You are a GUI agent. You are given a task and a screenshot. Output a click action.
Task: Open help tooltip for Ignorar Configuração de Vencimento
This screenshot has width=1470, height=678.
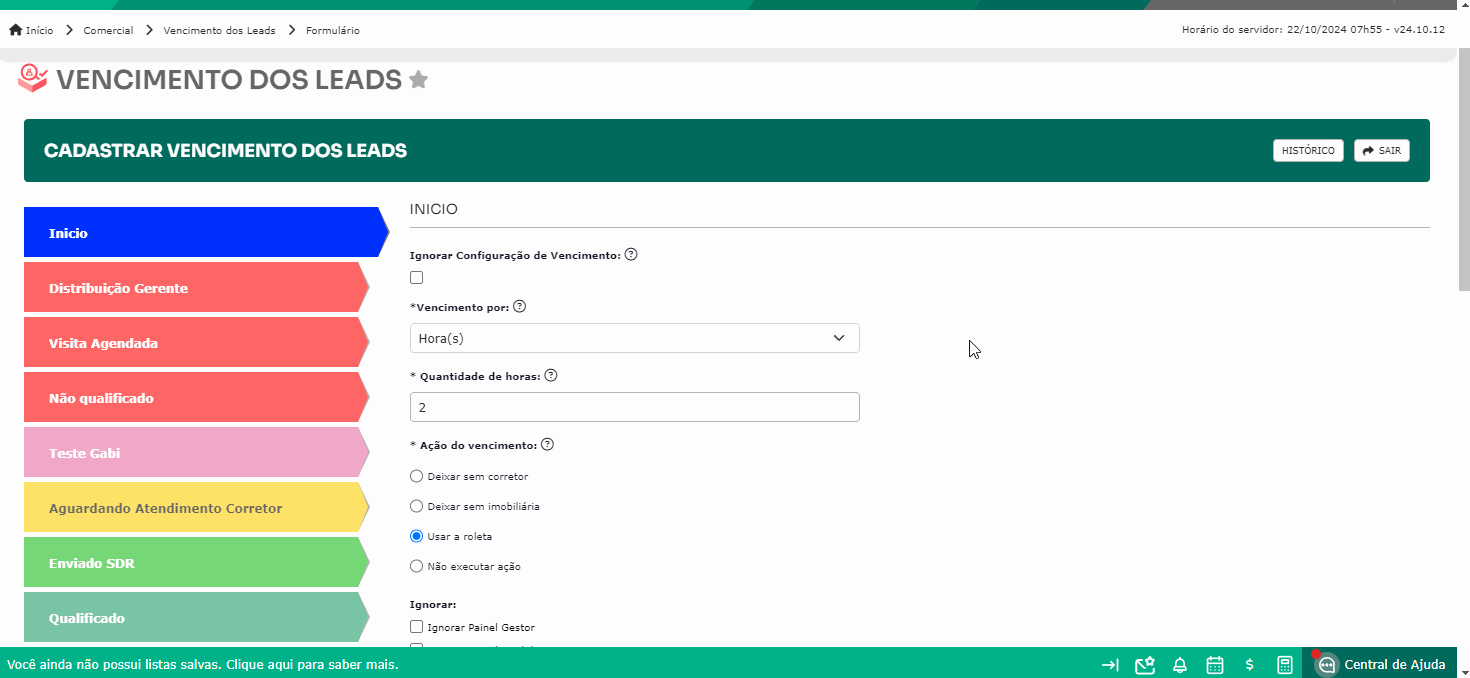click(x=631, y=255)
